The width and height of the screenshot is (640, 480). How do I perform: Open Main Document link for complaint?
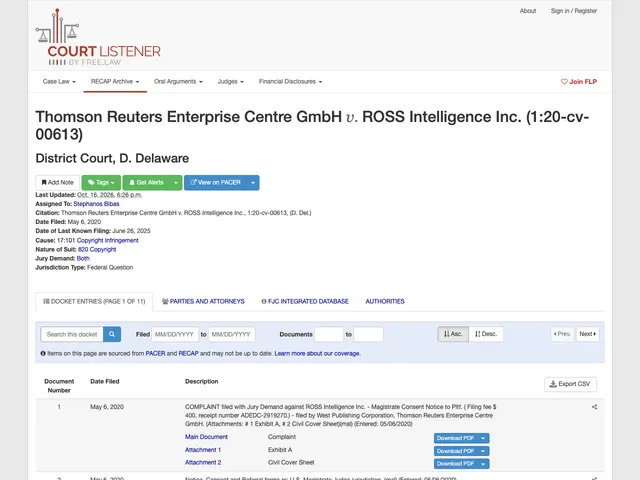pyautogui.click(x=206, y=437)
